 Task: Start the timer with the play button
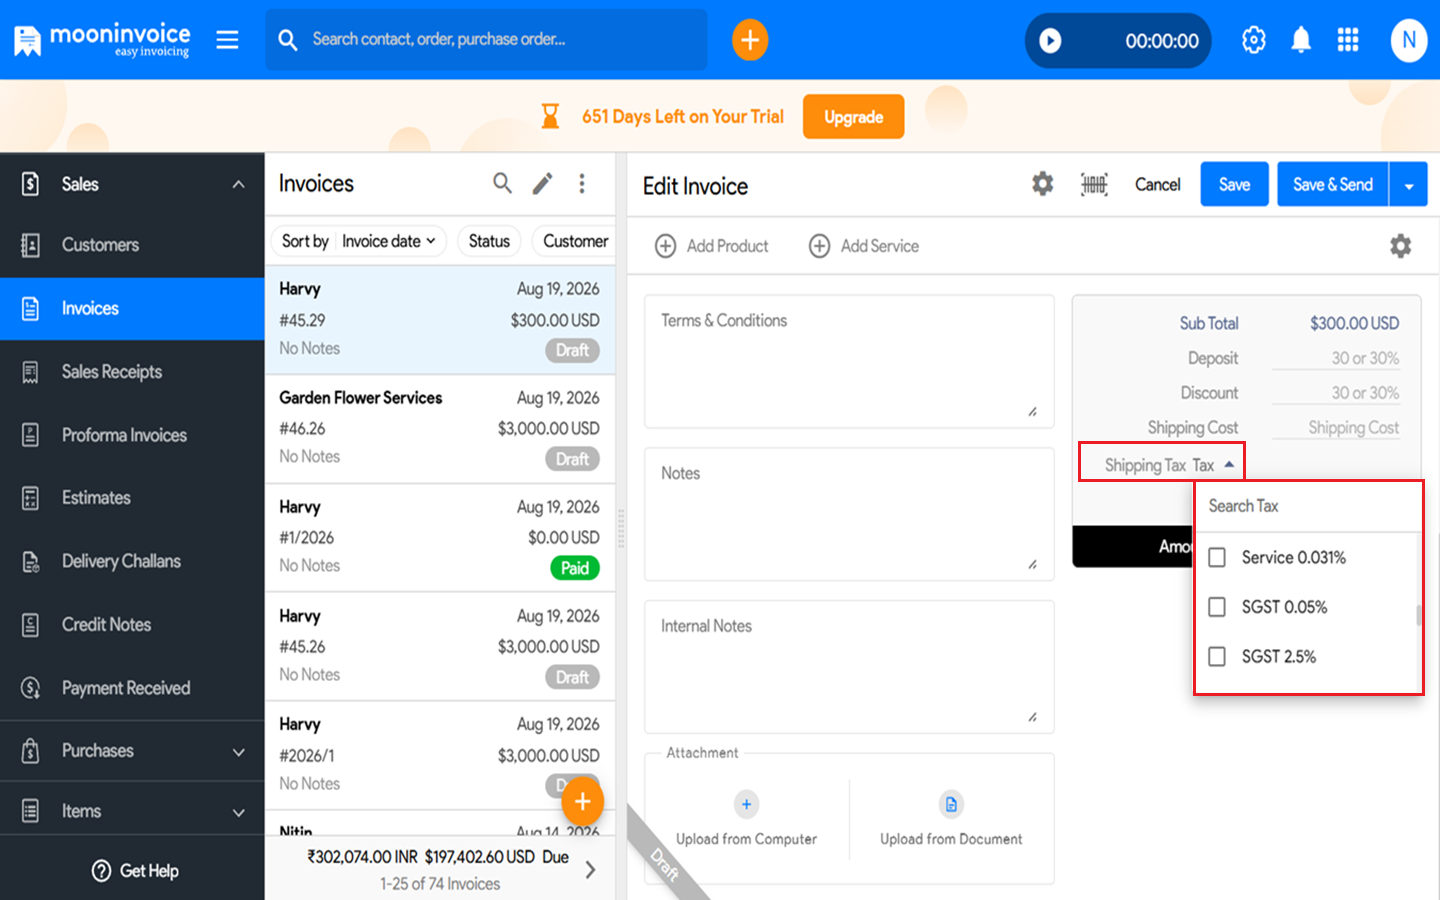(x=1050, y=40)
